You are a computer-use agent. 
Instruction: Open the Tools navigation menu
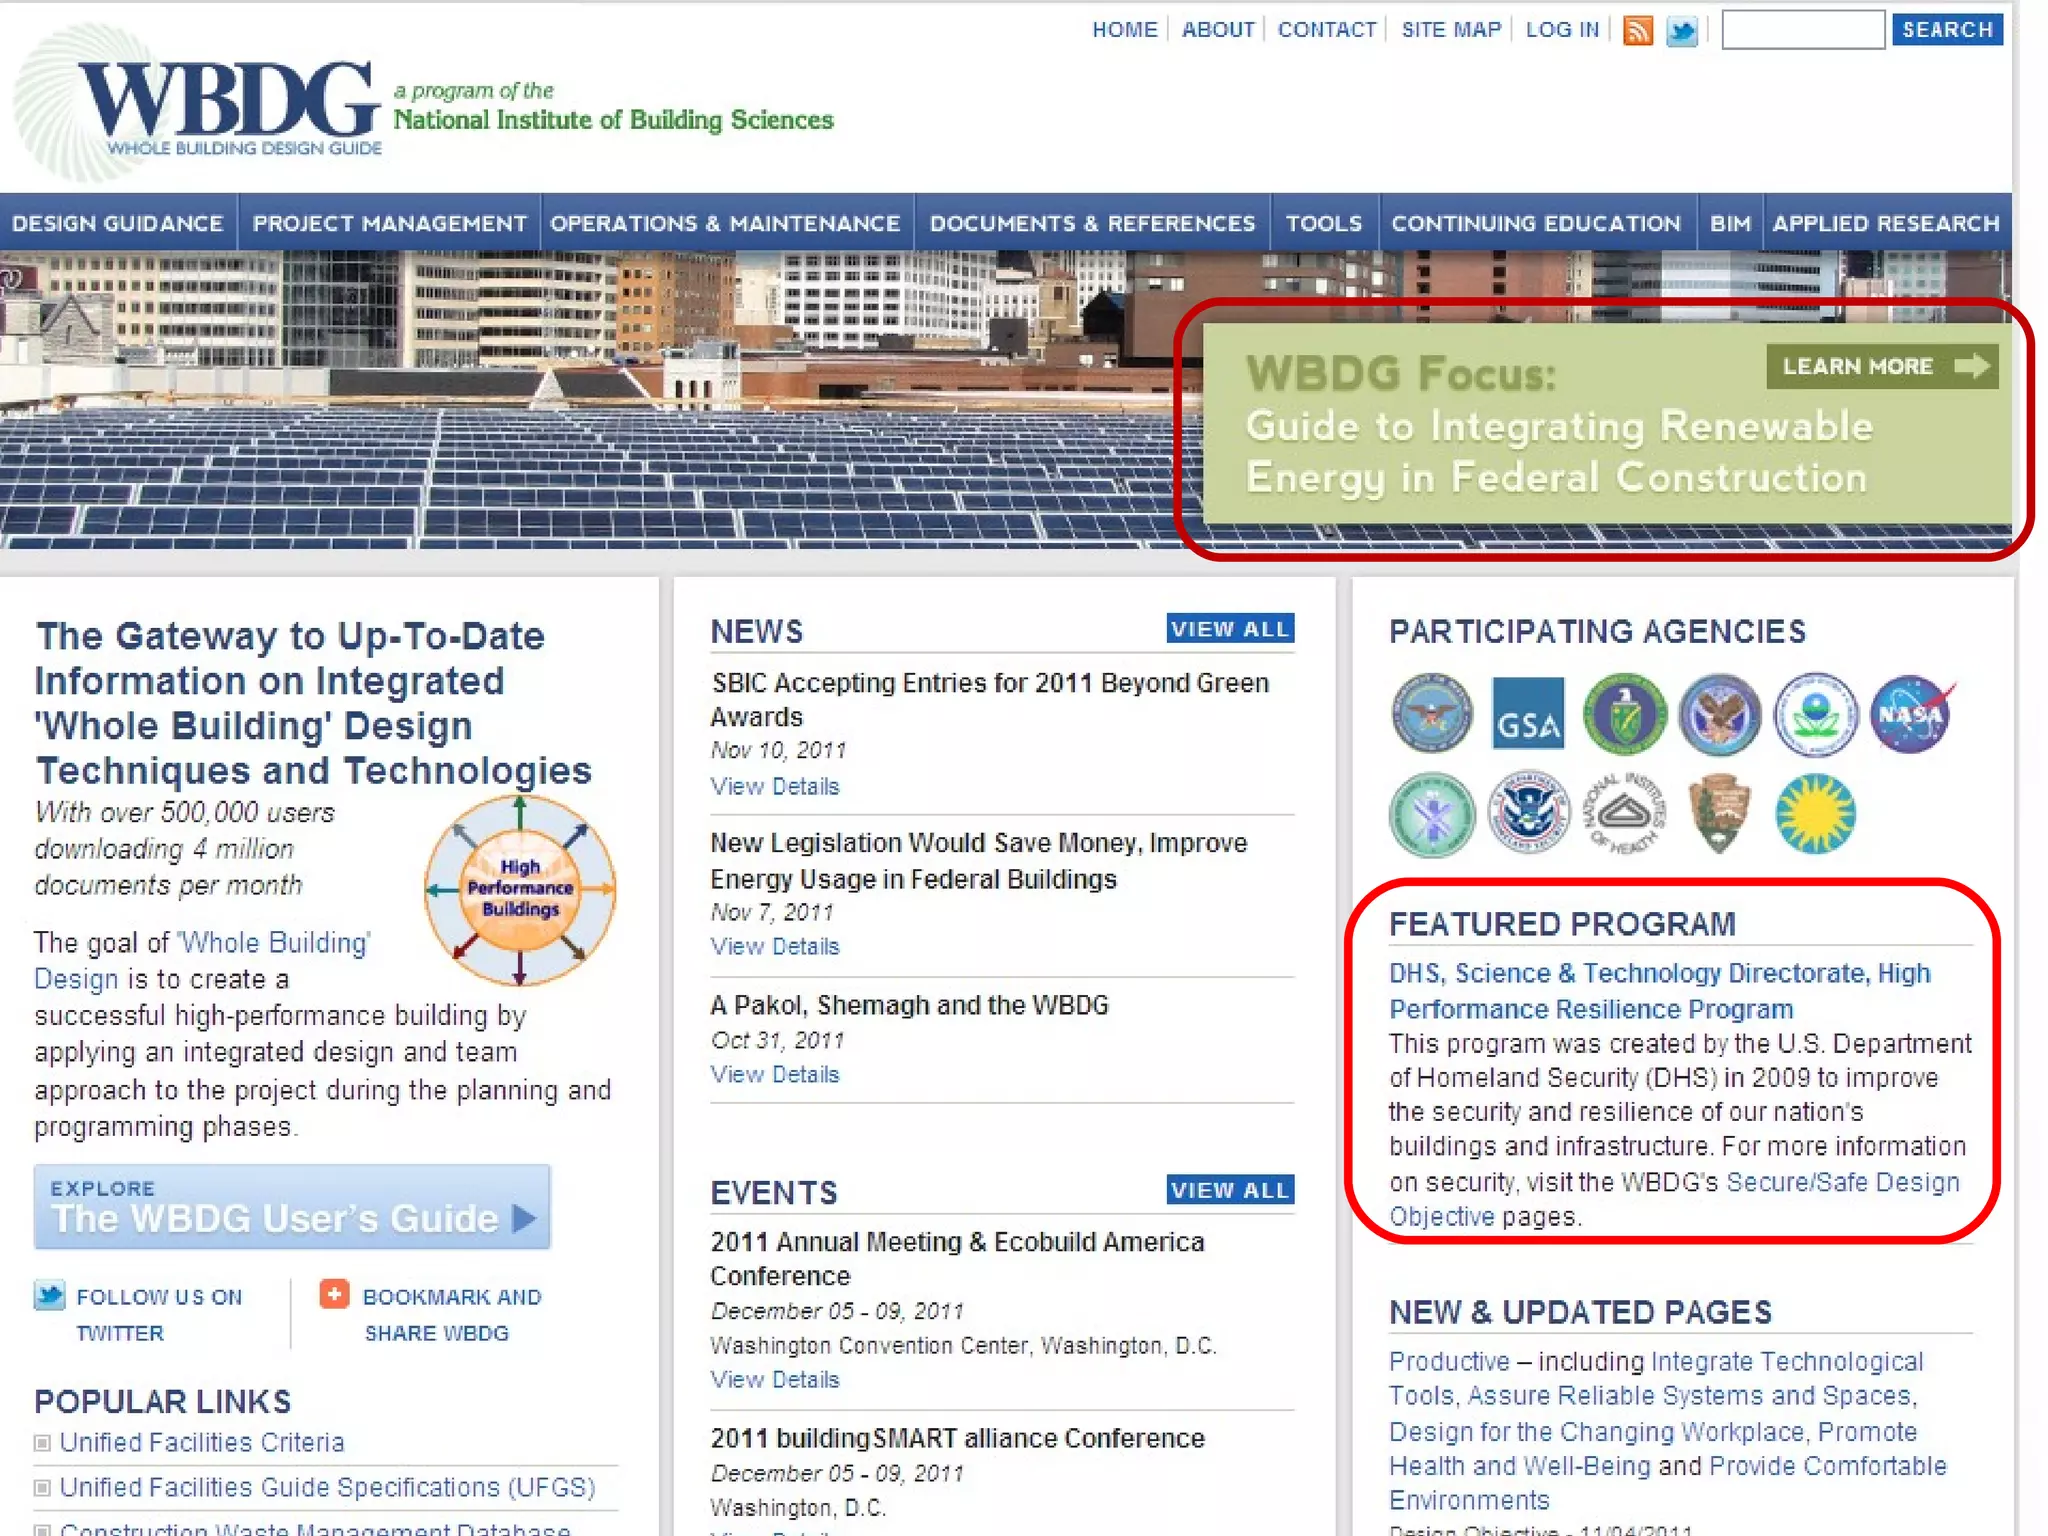click(1324, 223)
